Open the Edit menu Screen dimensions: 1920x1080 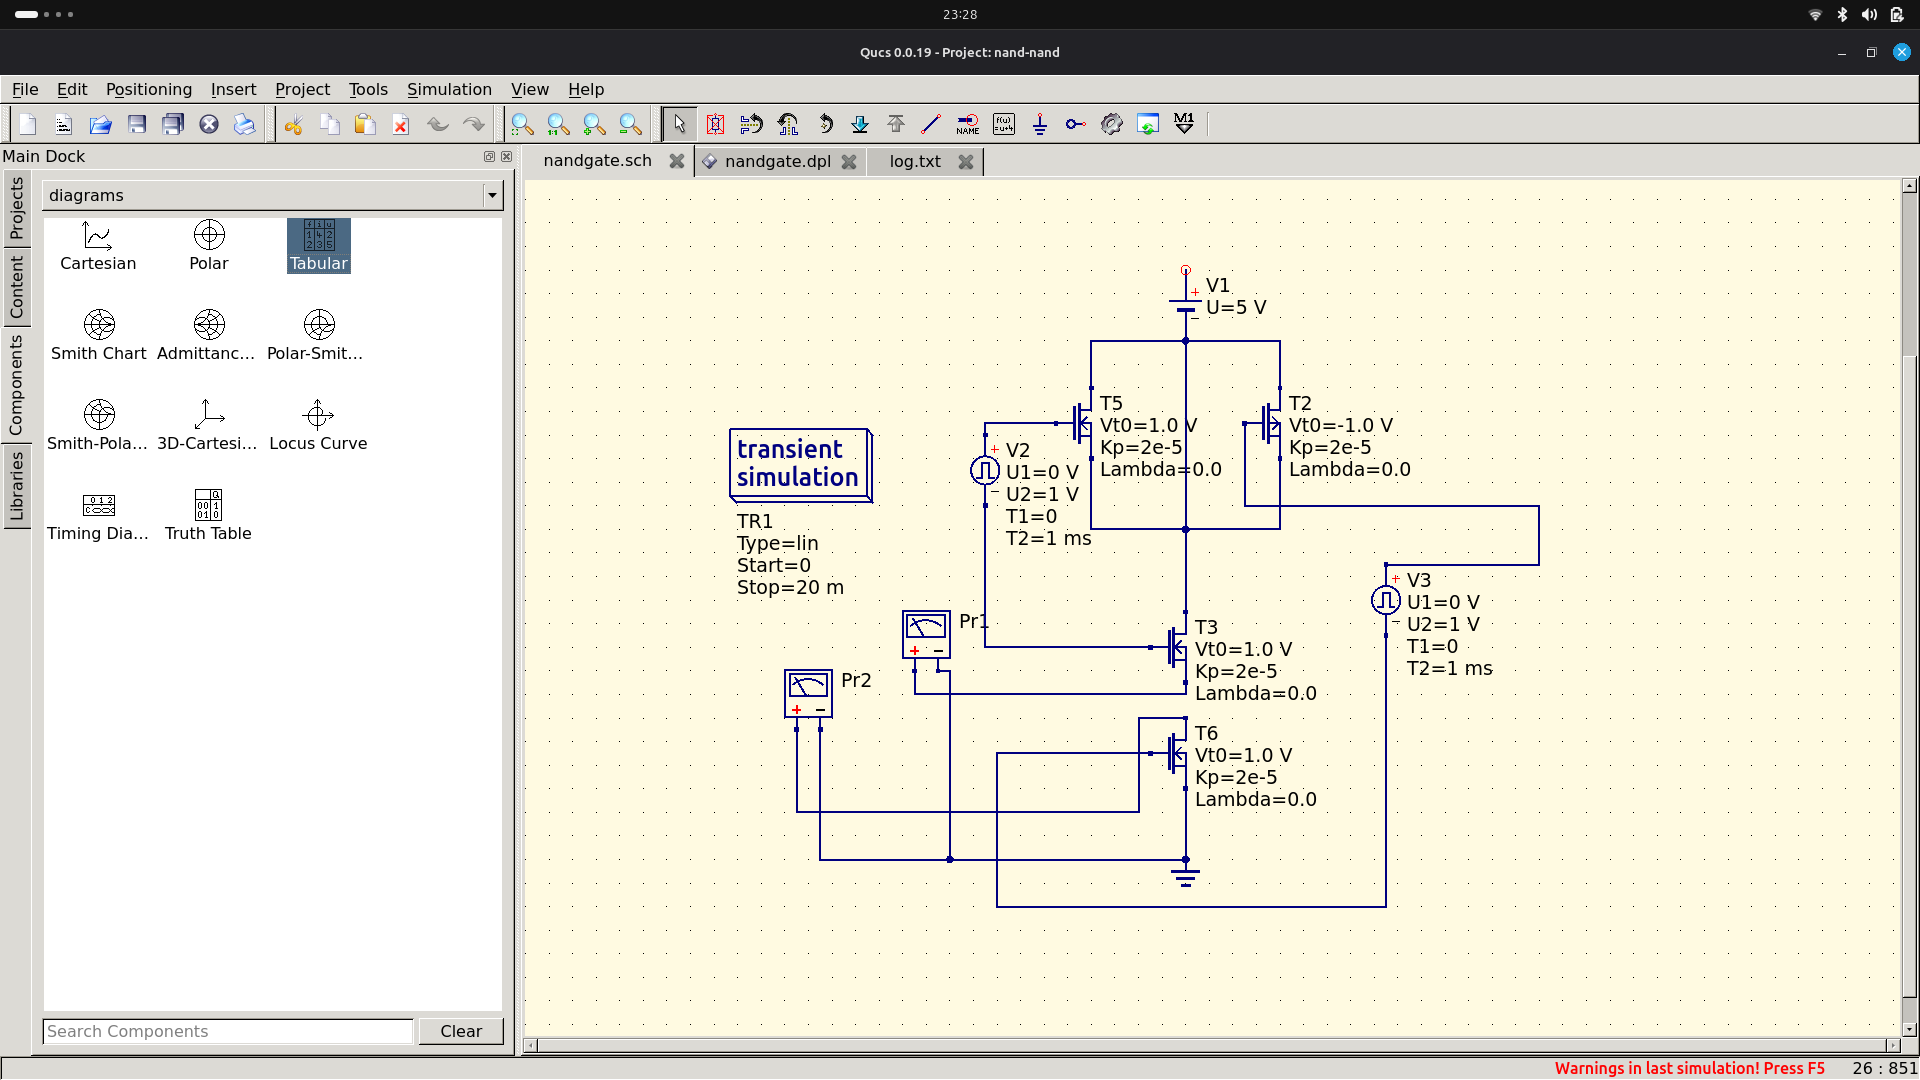click(x=72, y=89)
